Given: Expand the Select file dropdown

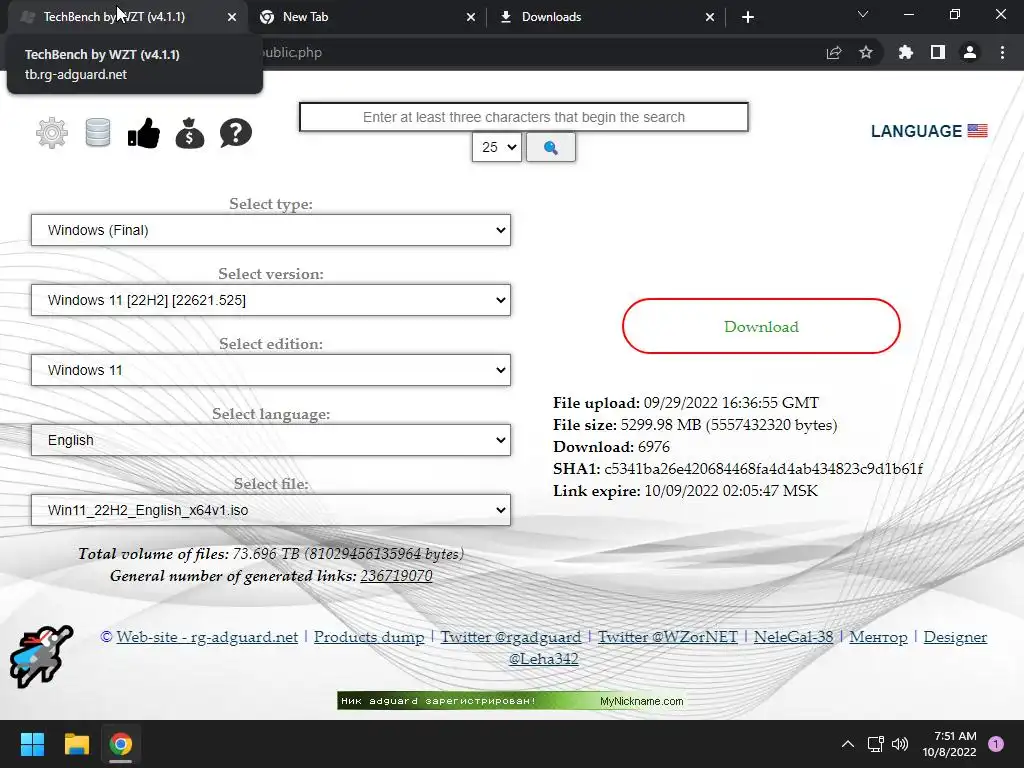Looking at the screenshot, I should click(x=271, y=510).
